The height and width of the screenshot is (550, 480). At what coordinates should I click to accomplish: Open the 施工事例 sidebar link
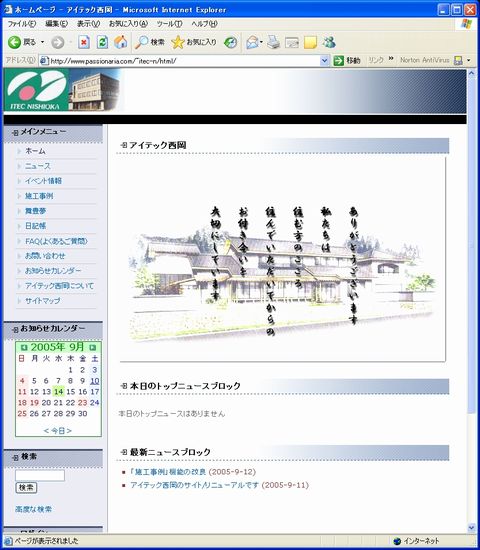(39, 196)
